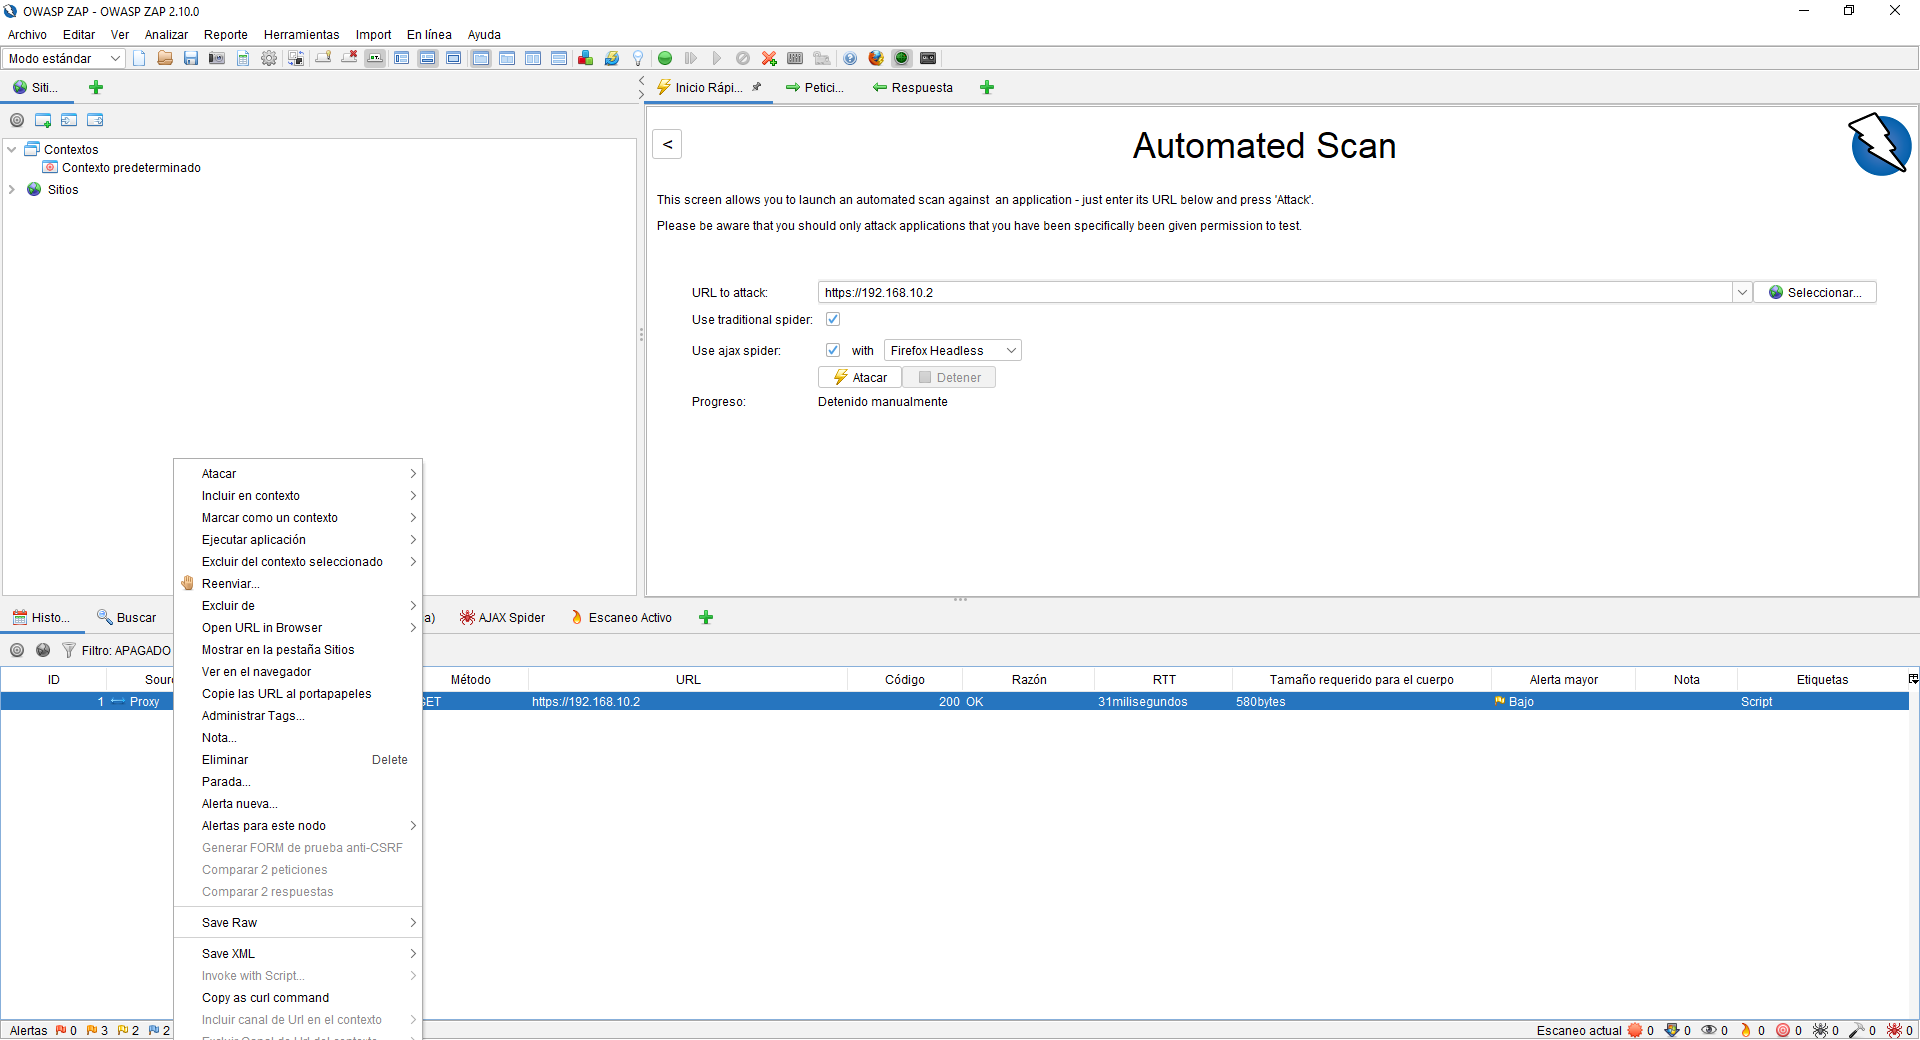The width and height of the screenshot is (1920, 1040).
Task: Choose Open URL in Browser menu entry
Action: point(298,627)
